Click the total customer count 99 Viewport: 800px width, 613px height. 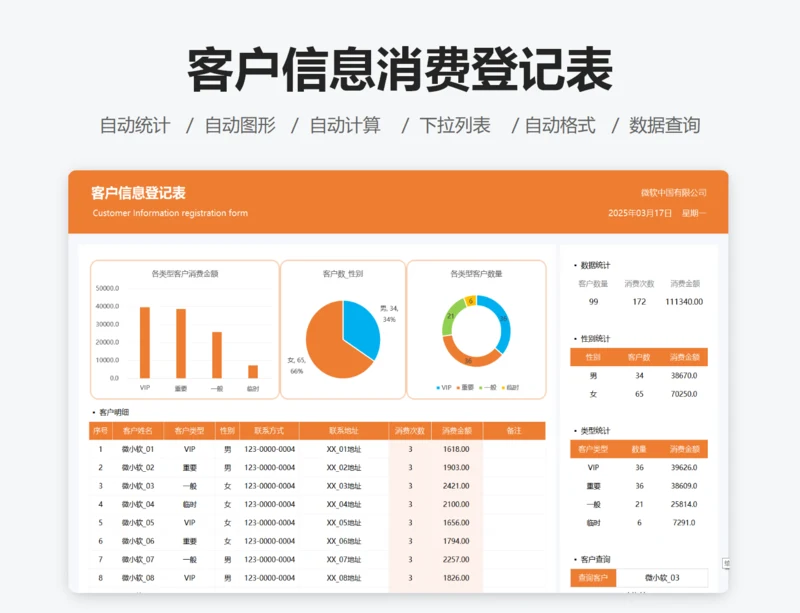(x=593, y=302)
